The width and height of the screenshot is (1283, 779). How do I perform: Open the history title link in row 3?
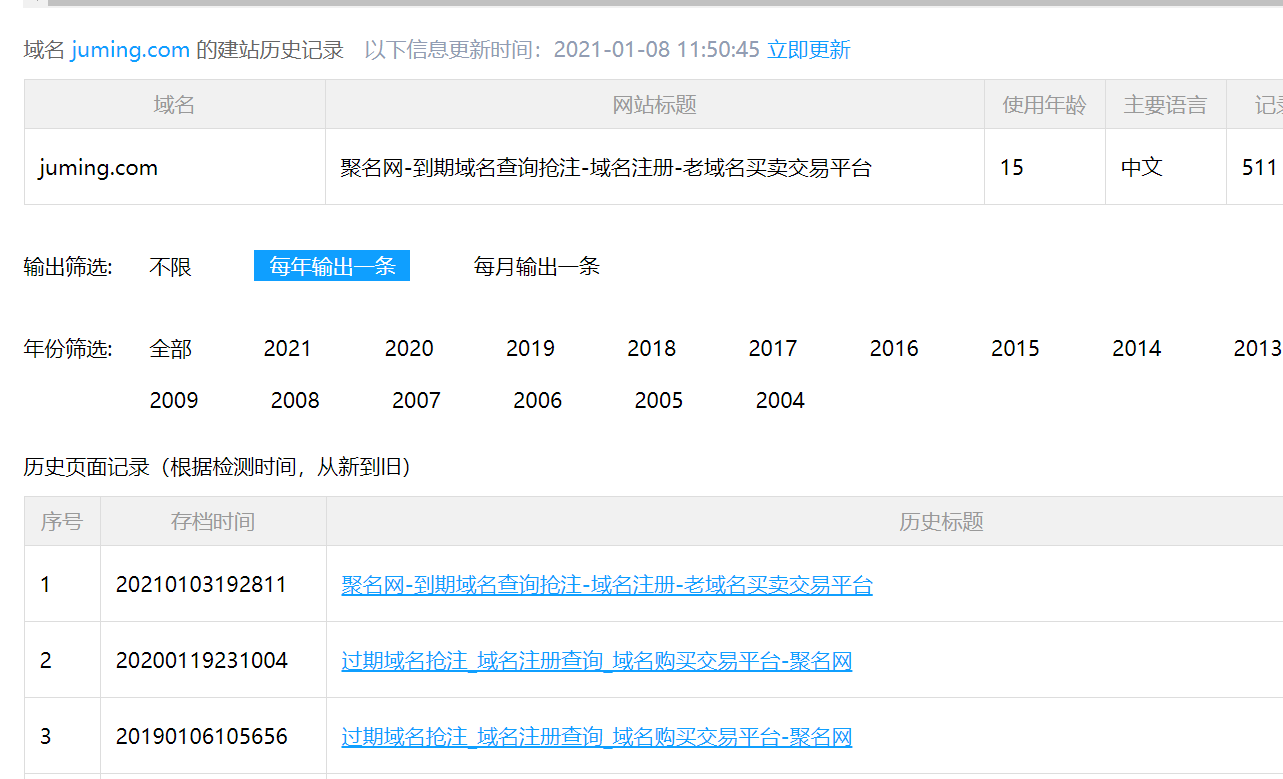[x=597, y=737]
